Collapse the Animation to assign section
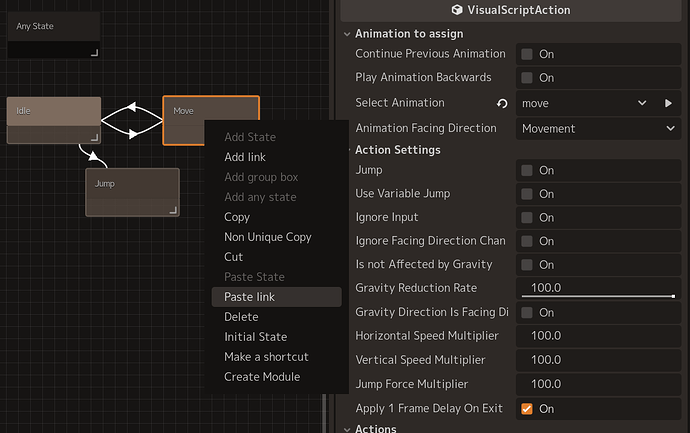The image size is (690, 433). coord(347,34)
